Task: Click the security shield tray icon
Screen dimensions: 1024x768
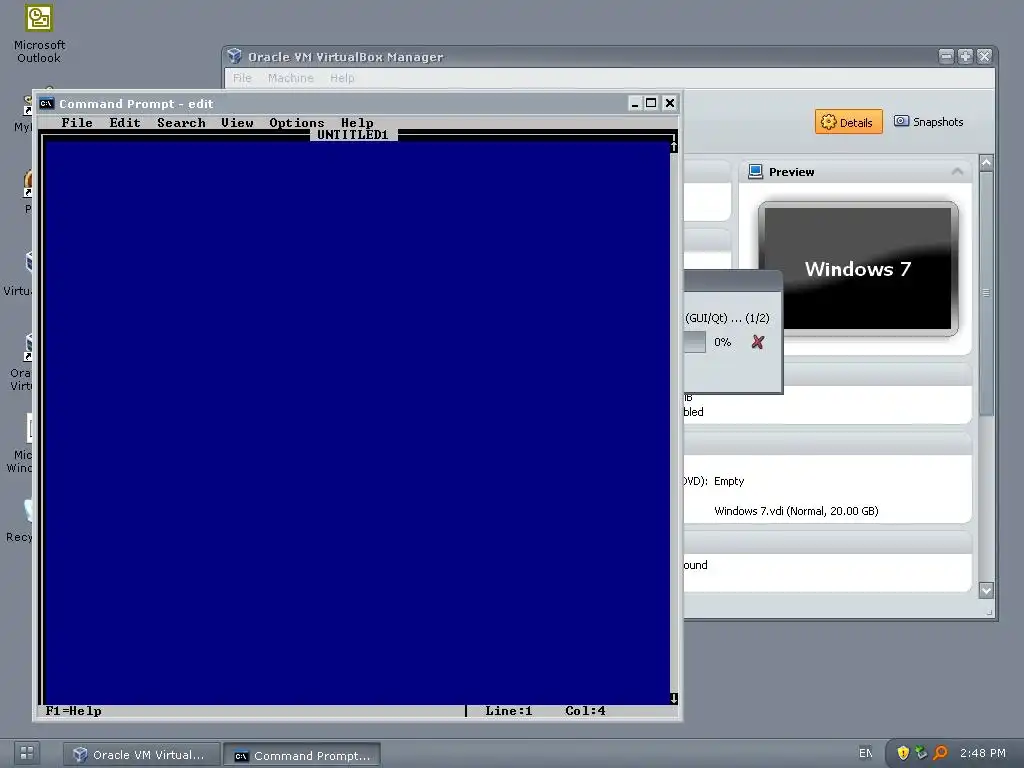Action: [903, 753]
